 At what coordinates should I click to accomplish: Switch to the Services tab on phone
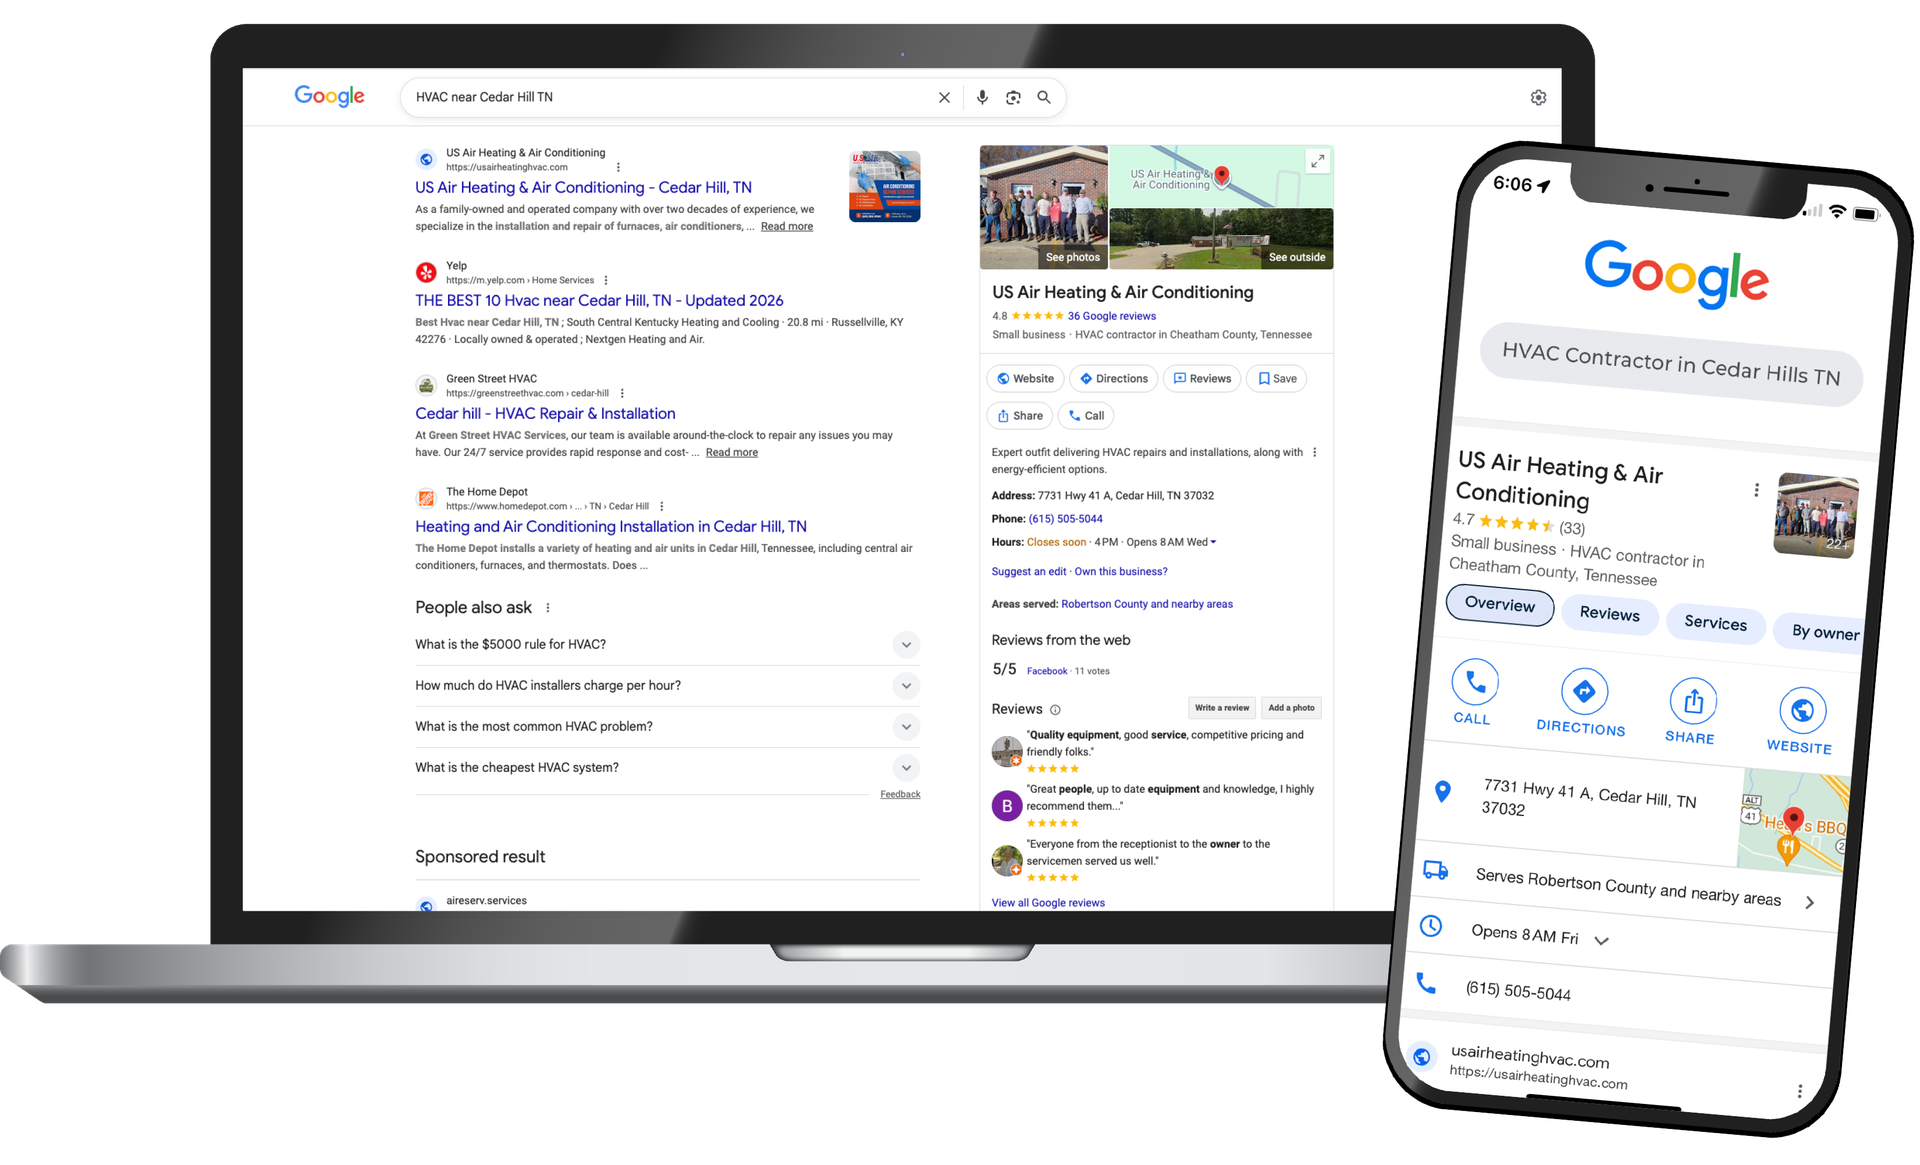coord(1715,623)
